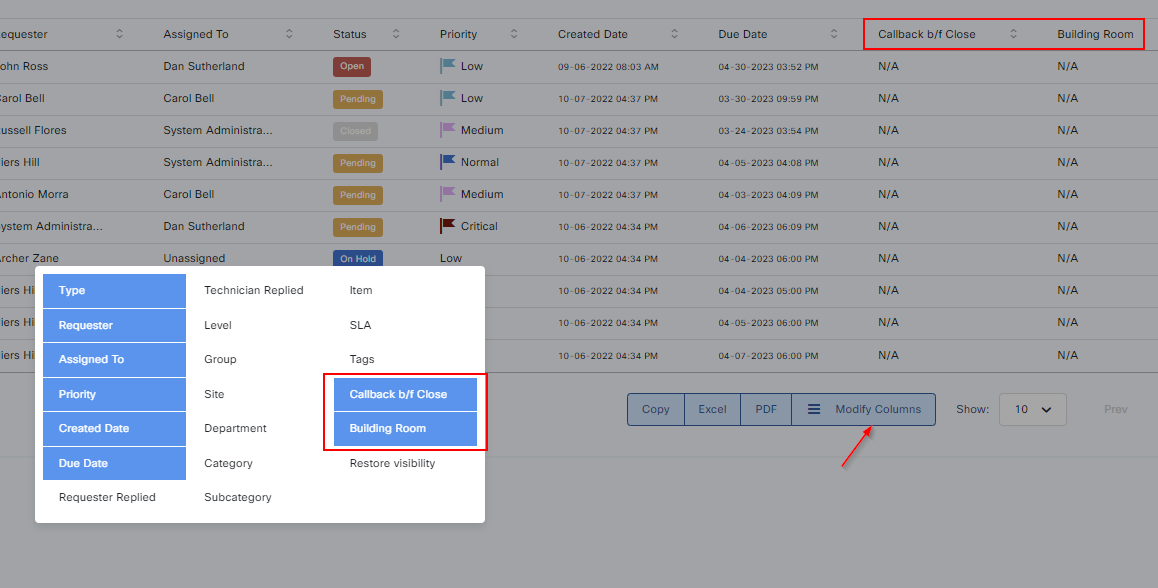Click the red Open status badge
The image size is (1158, 588).
352,67
